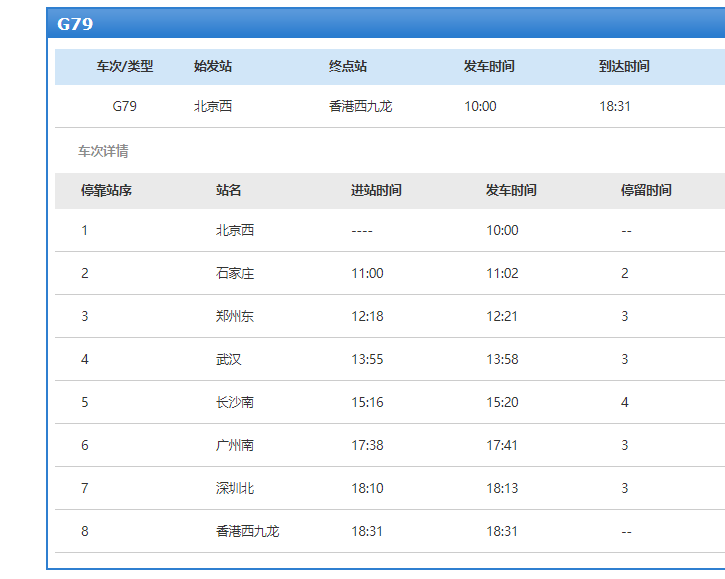Select arrival time 15:16 for 长沙南
725x579 pixels.
(x=367, y=402)
